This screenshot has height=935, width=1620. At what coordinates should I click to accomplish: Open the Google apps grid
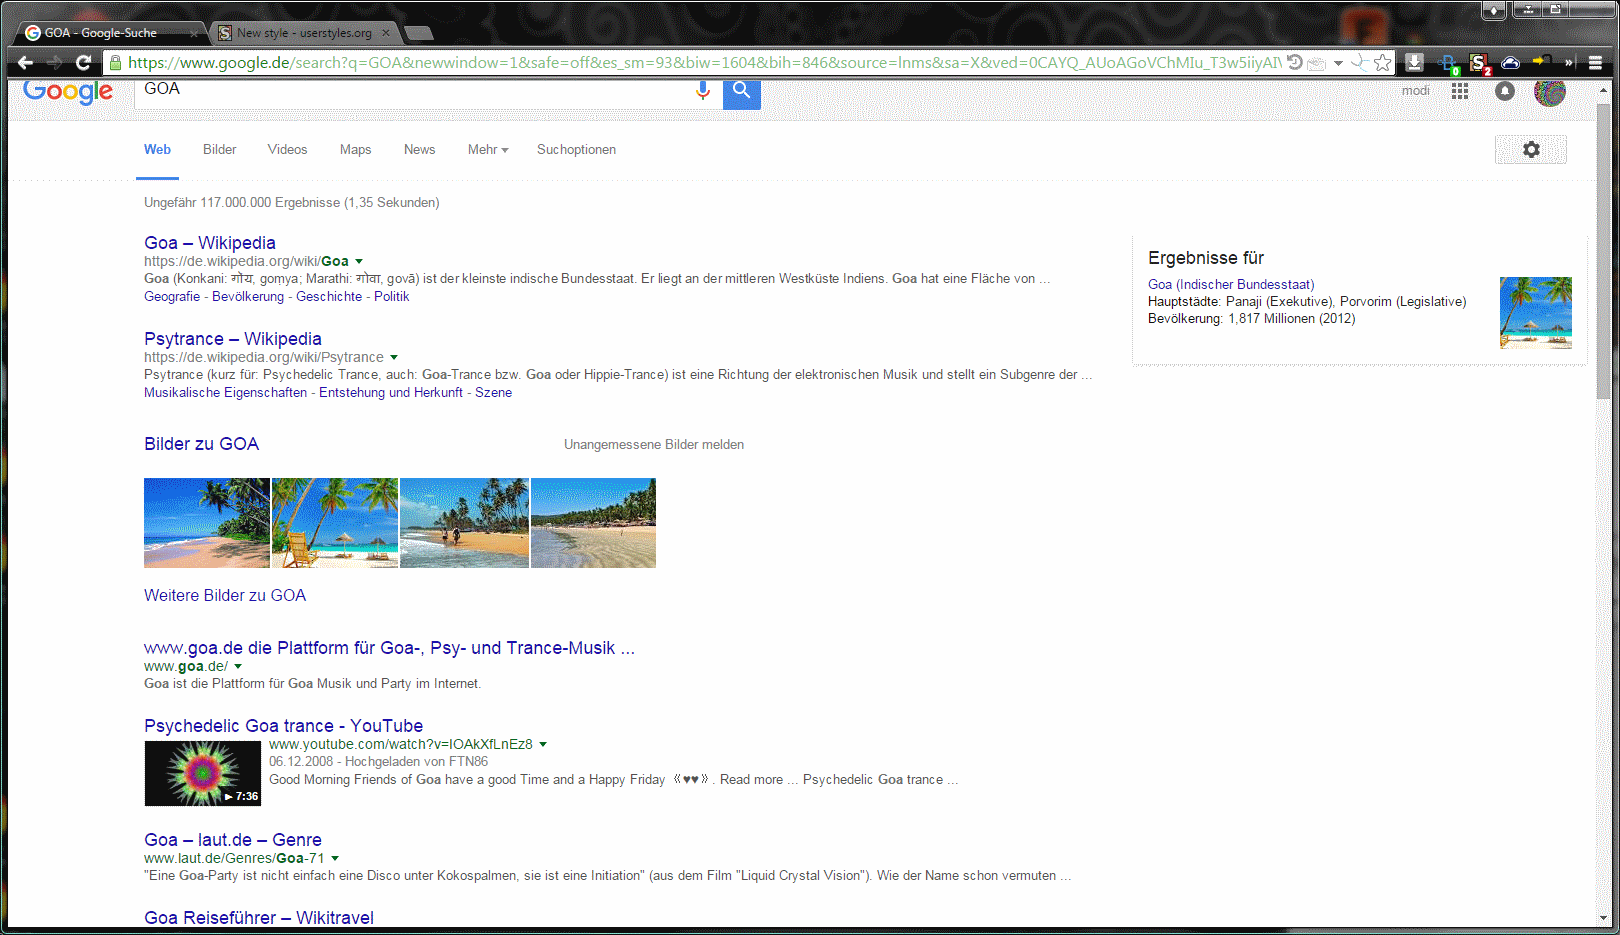tap(1460, 91)
